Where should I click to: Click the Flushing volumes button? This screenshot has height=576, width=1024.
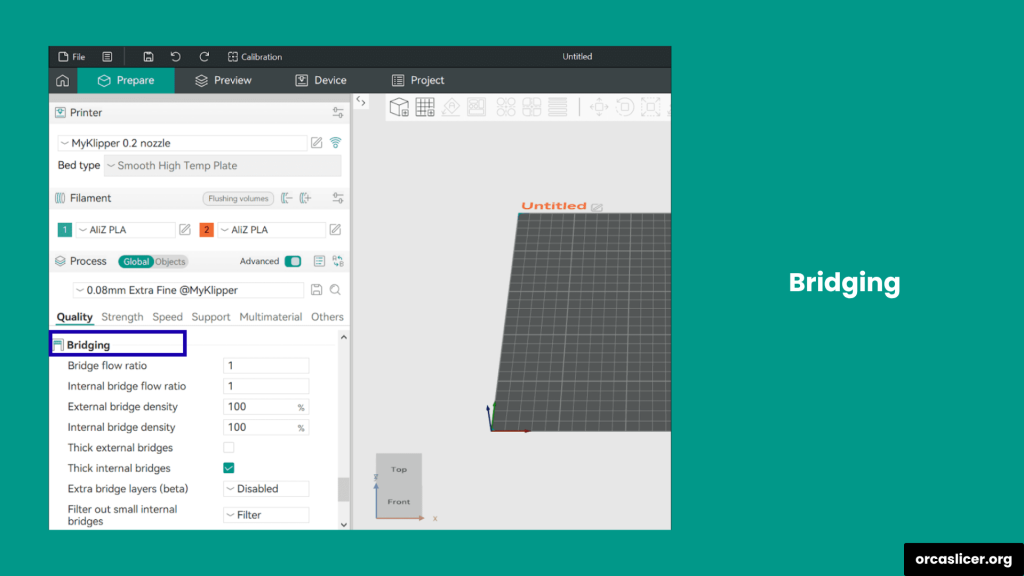(238, 199)
